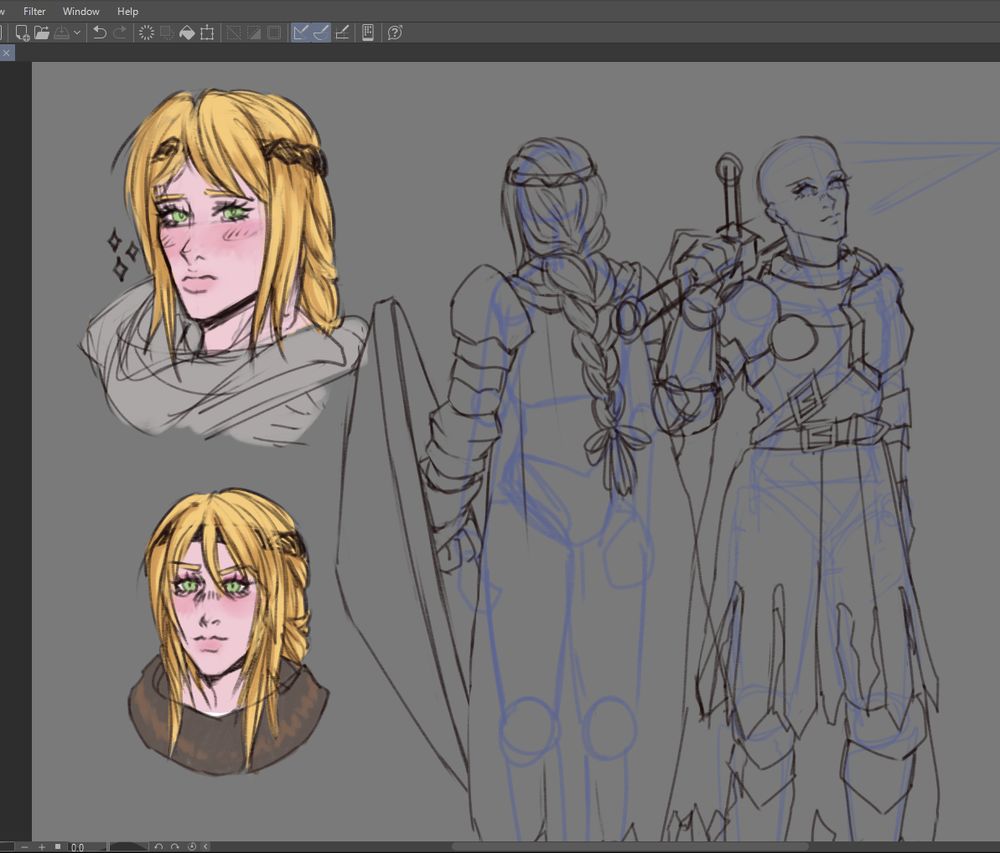Click the Clear (delete) spinner icon

pos(146,33)
